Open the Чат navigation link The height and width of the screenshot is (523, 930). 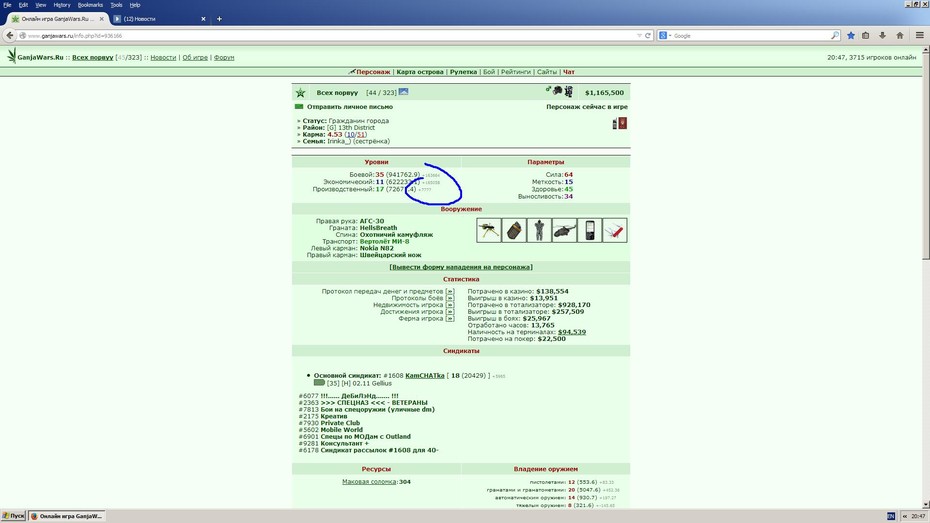point(569,72)
